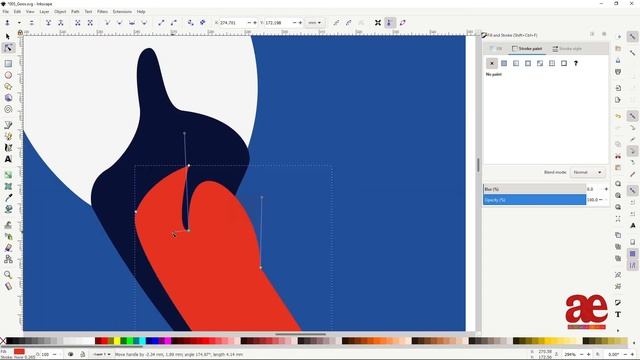Click the X coordinate input field

click(x=233, y=23)
